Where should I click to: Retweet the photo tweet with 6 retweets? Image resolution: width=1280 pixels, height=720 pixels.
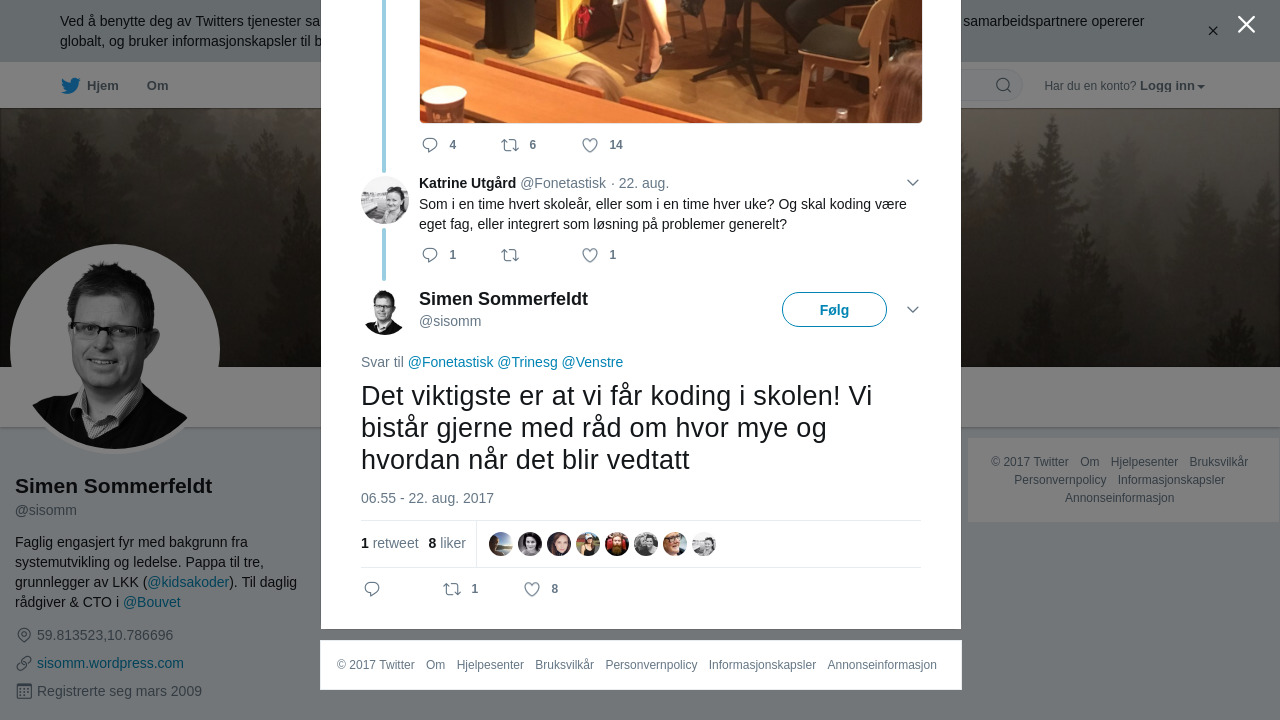point(519,145)
